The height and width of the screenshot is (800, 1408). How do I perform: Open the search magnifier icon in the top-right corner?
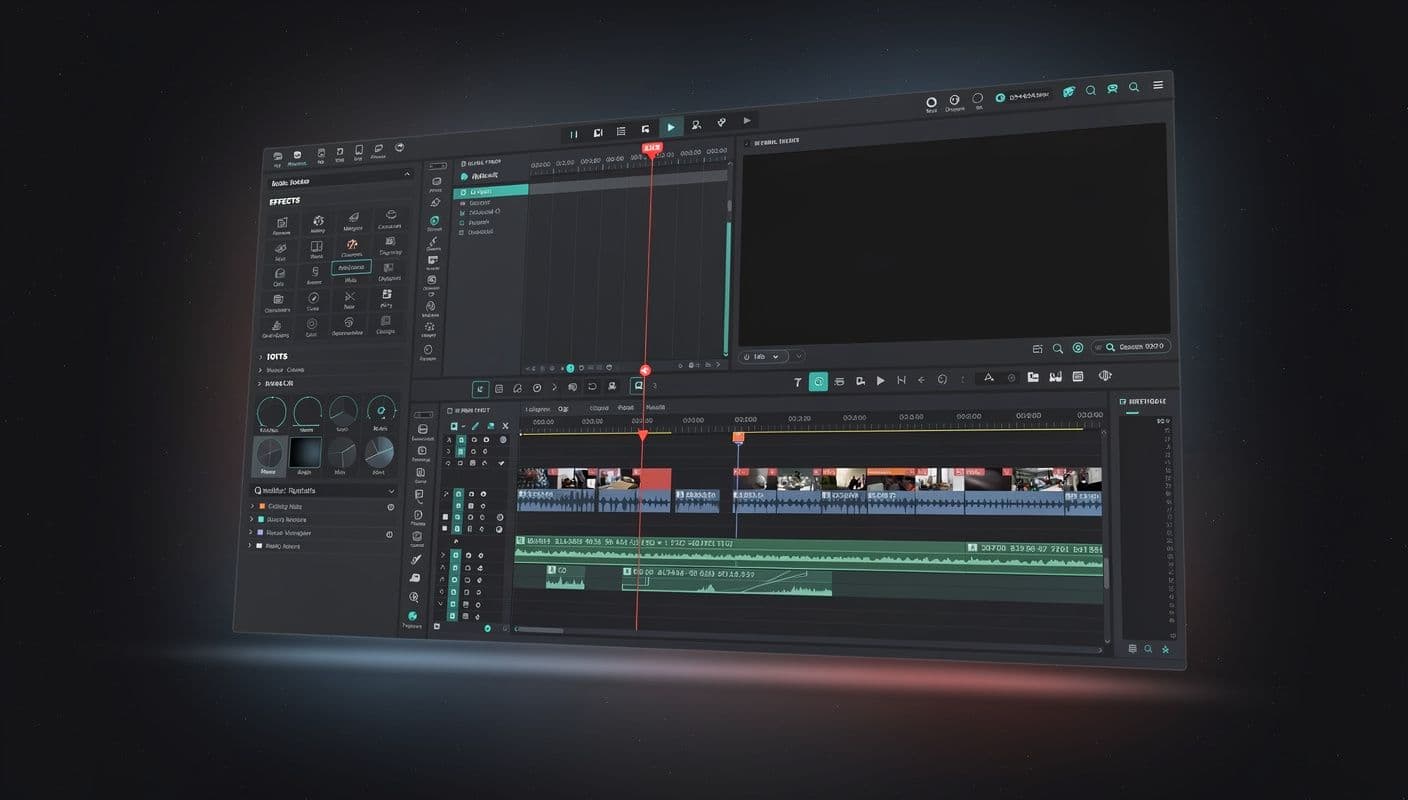pyautogui.click(x=1133, y=89)
